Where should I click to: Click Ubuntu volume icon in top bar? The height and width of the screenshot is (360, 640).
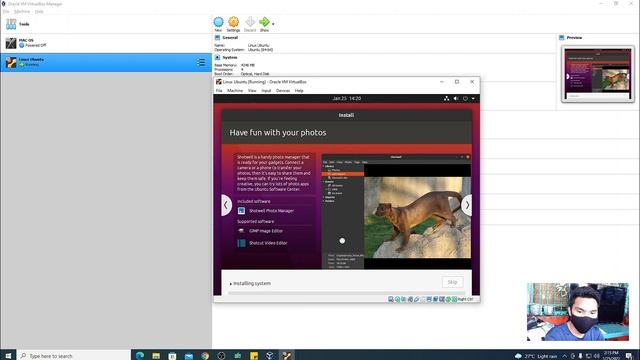(x=456, y=98)
